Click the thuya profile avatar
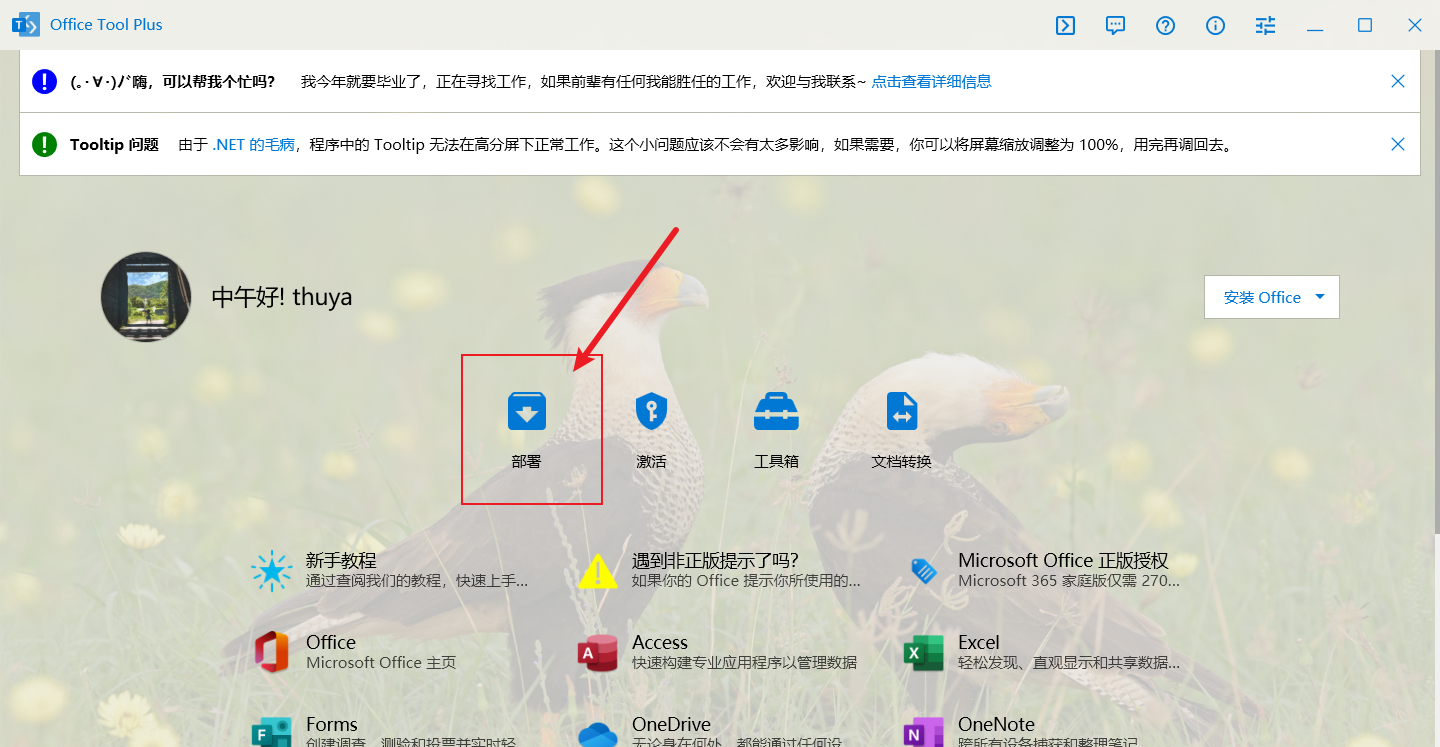 pos(146,297)
